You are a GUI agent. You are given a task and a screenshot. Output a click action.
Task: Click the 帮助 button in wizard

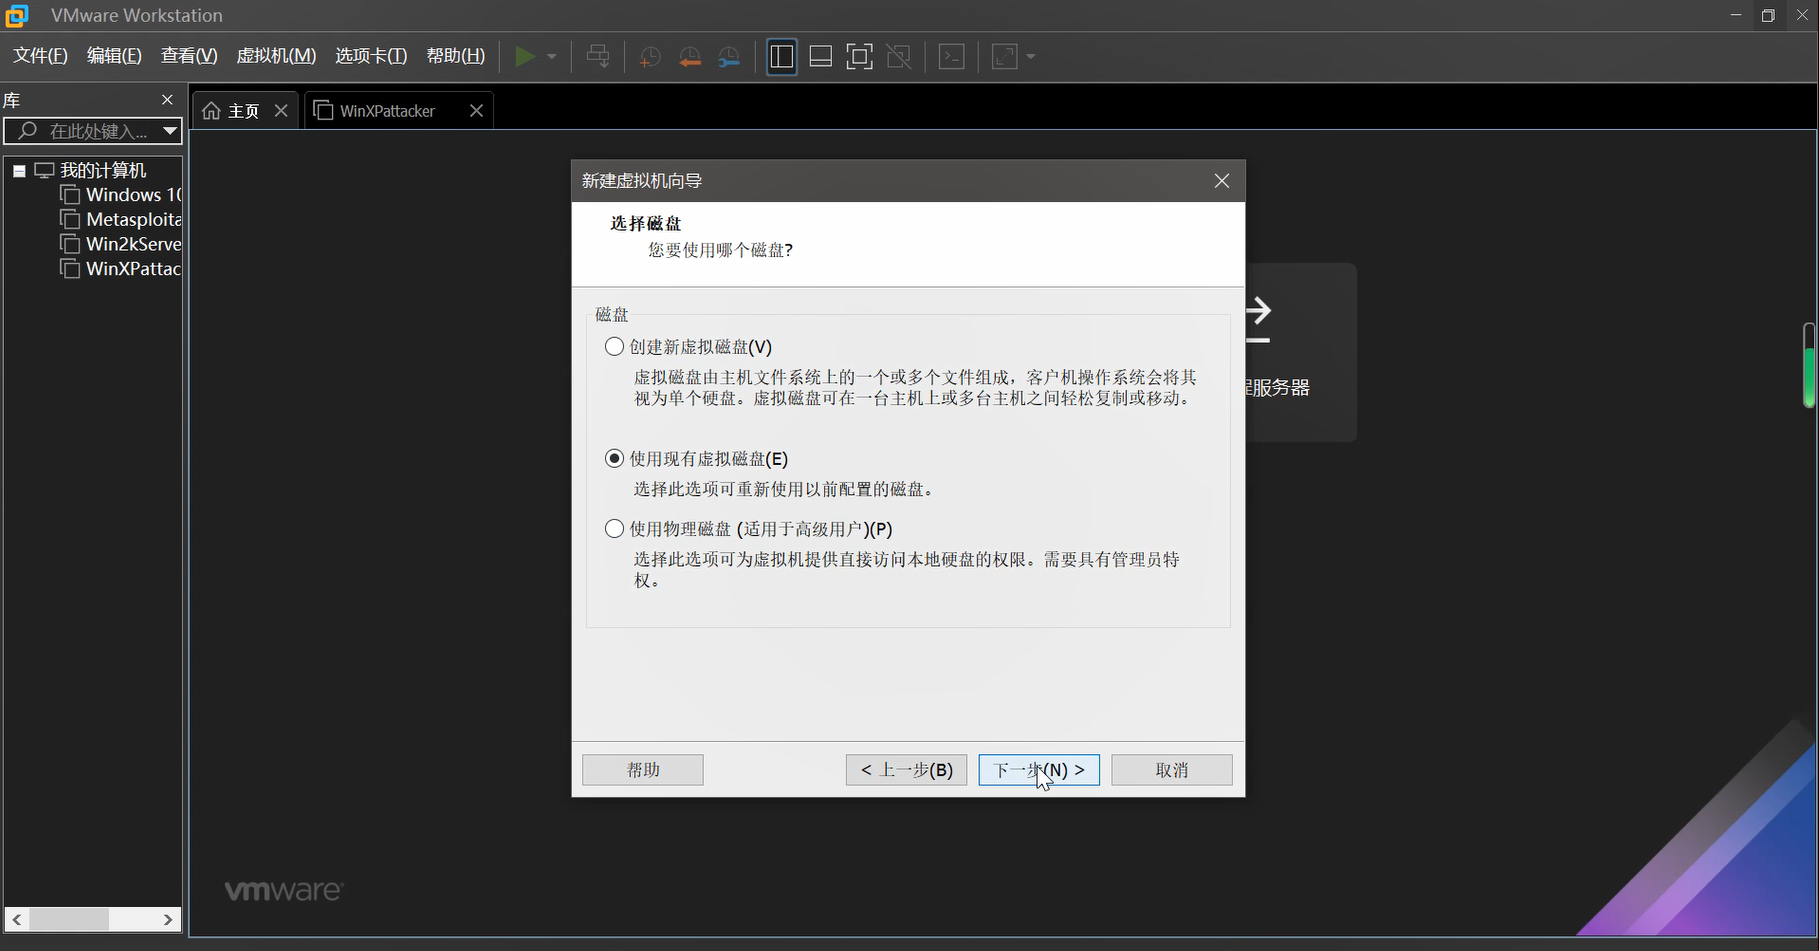[643, 770]
